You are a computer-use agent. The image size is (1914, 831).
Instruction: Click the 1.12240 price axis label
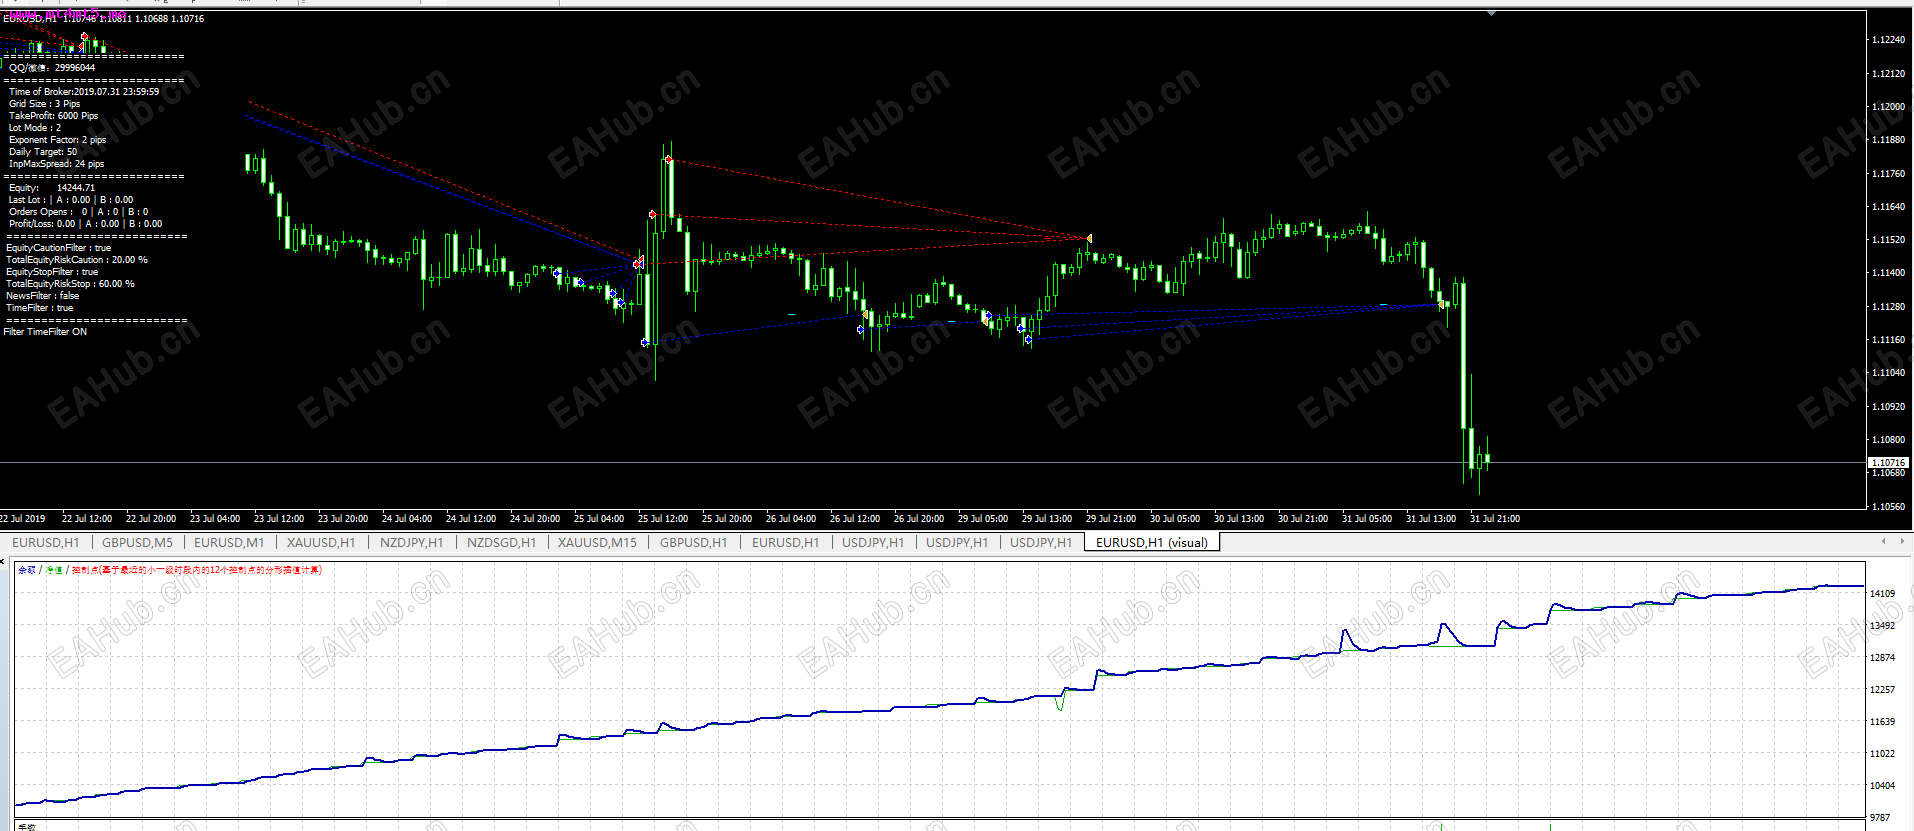tap(1888, 40)
